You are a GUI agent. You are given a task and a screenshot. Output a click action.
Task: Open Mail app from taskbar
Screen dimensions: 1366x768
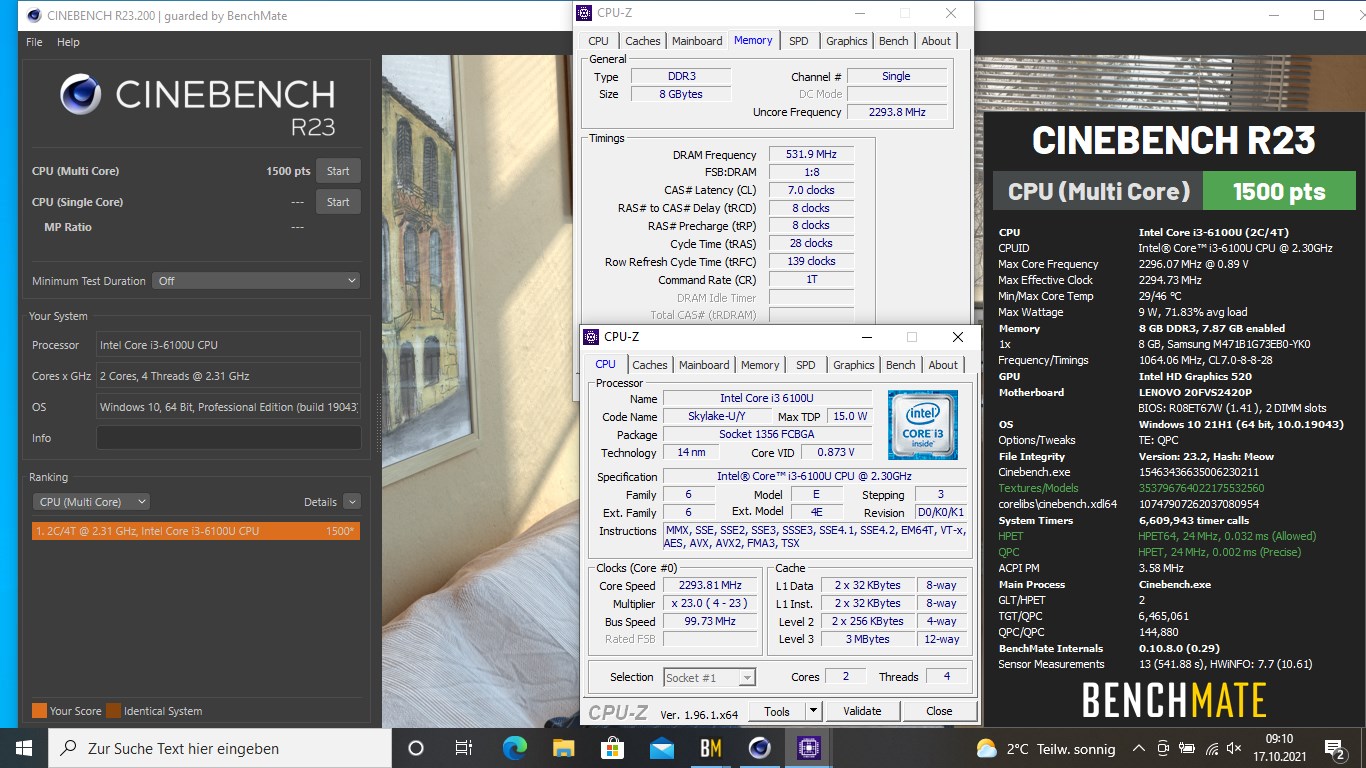click(661, 748)
